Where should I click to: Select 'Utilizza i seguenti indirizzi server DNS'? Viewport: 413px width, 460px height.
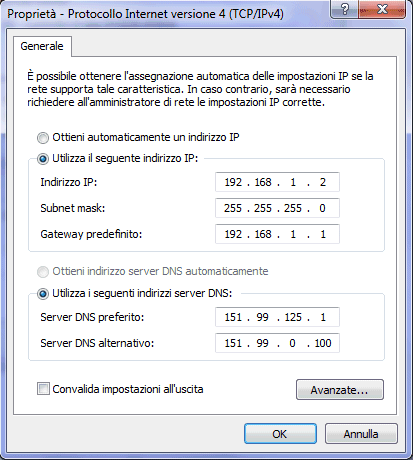[43, 294]
